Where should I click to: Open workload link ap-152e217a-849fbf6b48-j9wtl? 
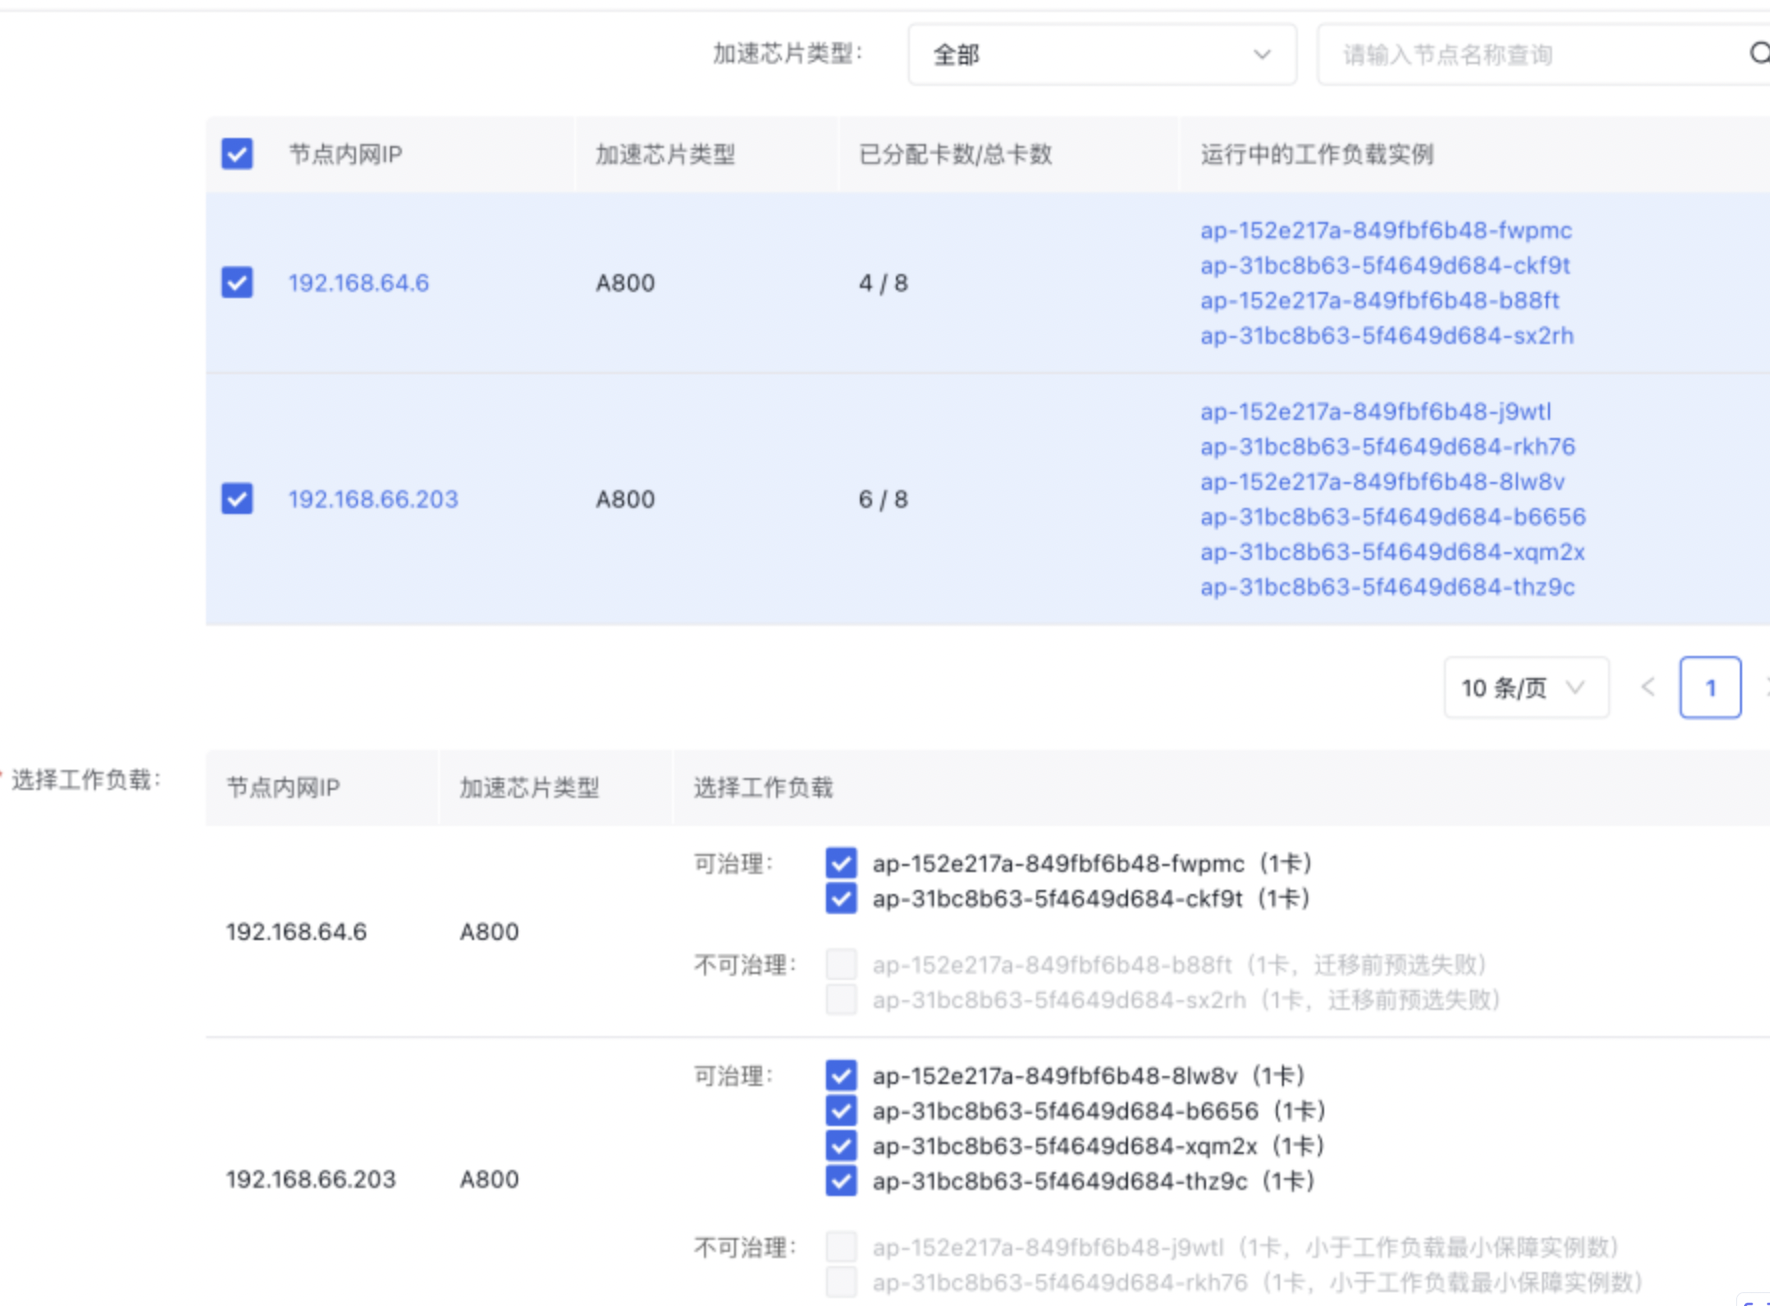[x=1378, y=411]
